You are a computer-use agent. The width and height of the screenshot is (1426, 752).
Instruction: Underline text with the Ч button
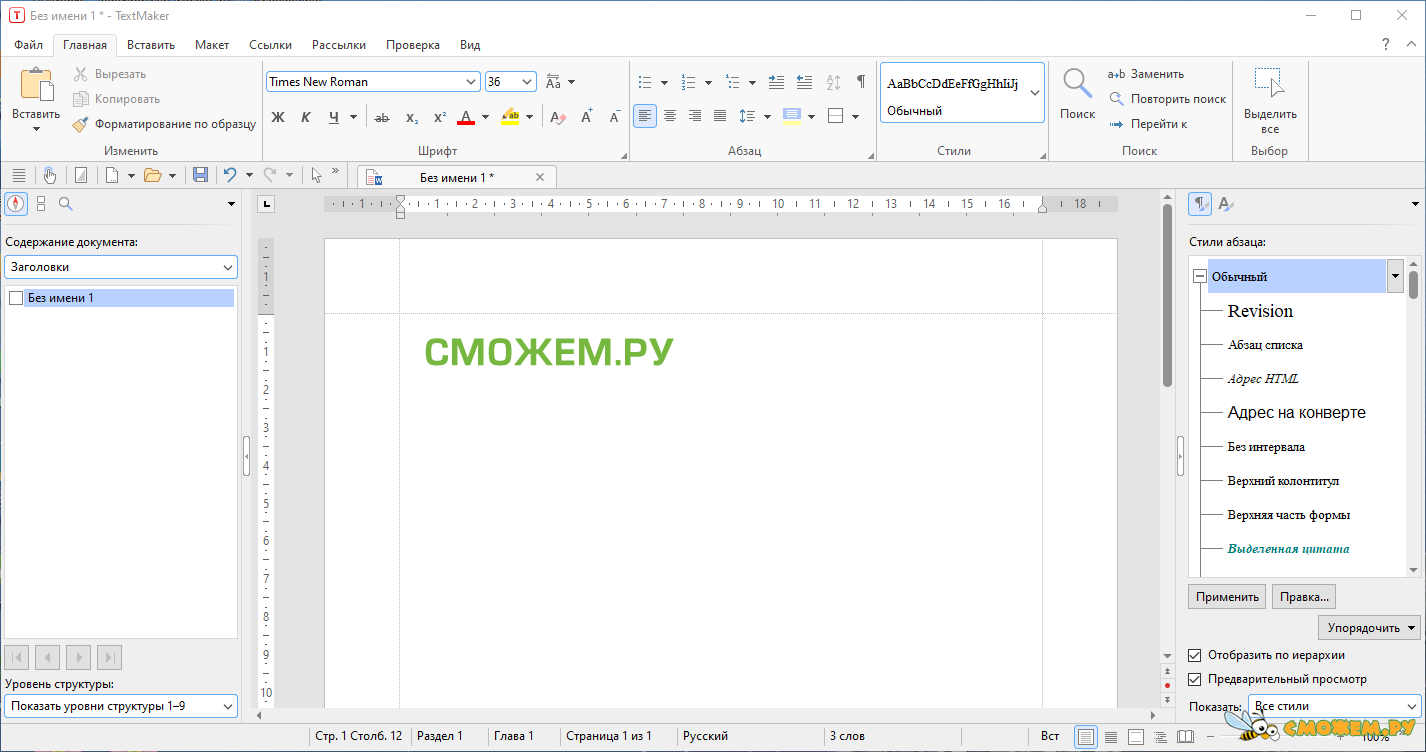tap(334, 117)
